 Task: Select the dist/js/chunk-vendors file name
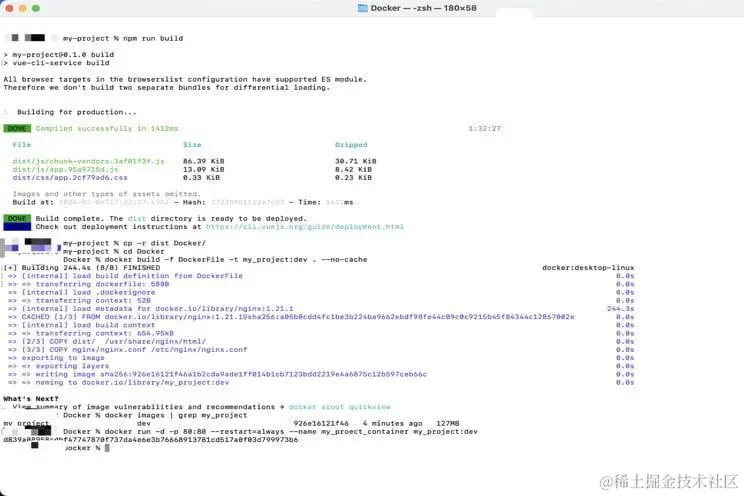tap(89, 161)
